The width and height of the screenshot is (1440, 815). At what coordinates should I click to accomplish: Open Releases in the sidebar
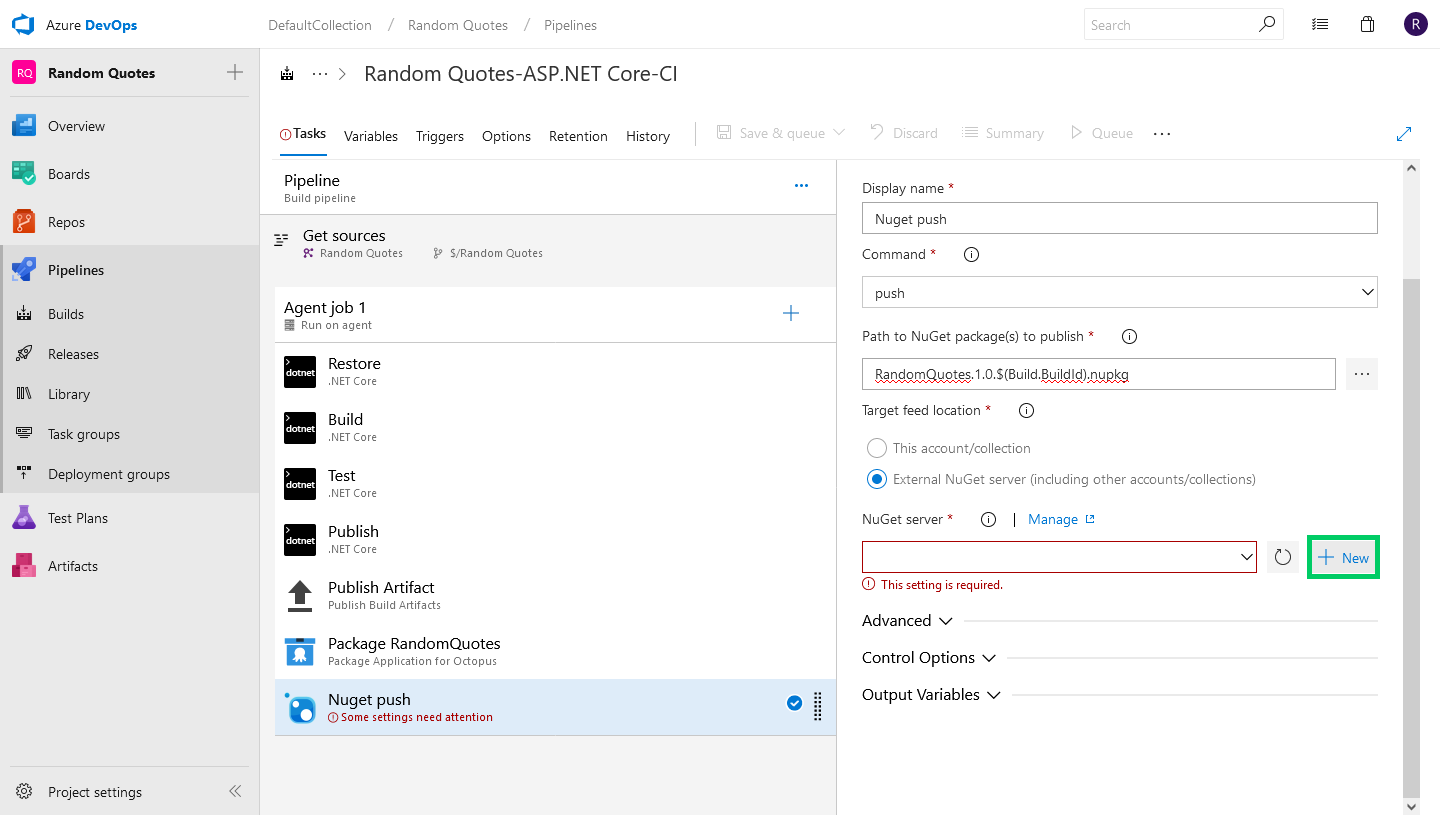[x=73, y=354]
